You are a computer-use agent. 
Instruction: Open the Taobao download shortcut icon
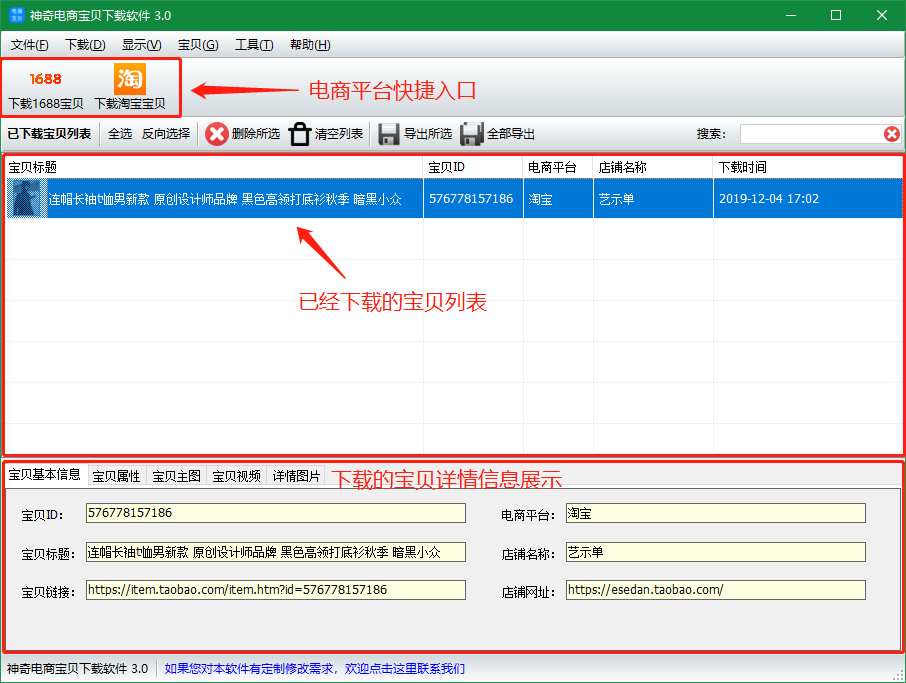tap(129, 79)
